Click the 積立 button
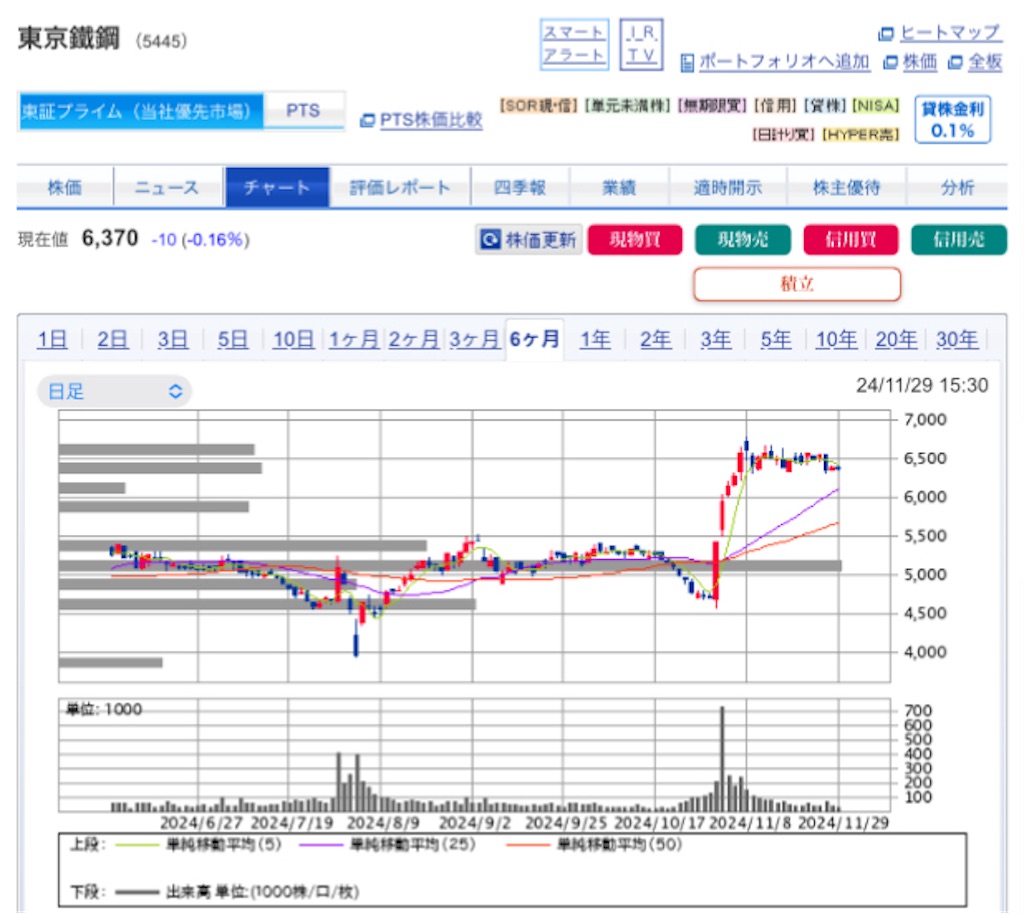 797,284
